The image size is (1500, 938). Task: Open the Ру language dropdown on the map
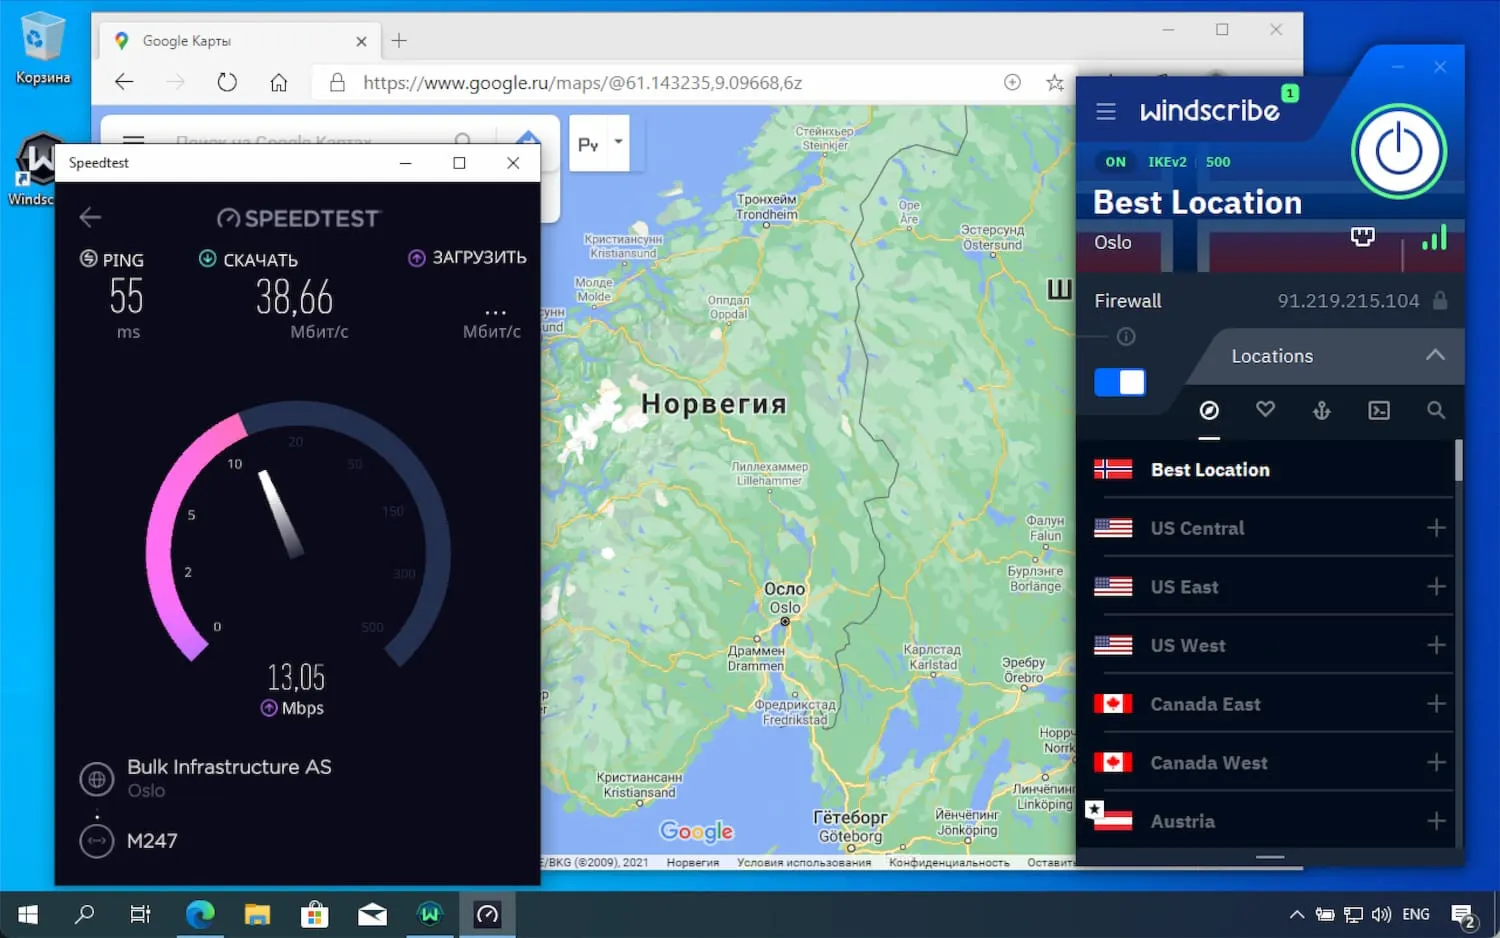(x=600, y=143)
